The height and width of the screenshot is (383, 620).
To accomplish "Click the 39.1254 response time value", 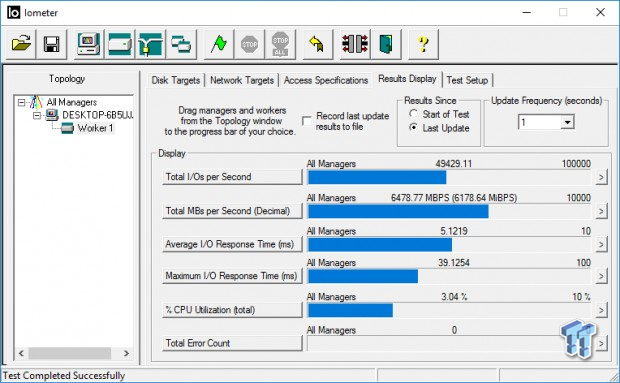I will click(x=454, y=263).
